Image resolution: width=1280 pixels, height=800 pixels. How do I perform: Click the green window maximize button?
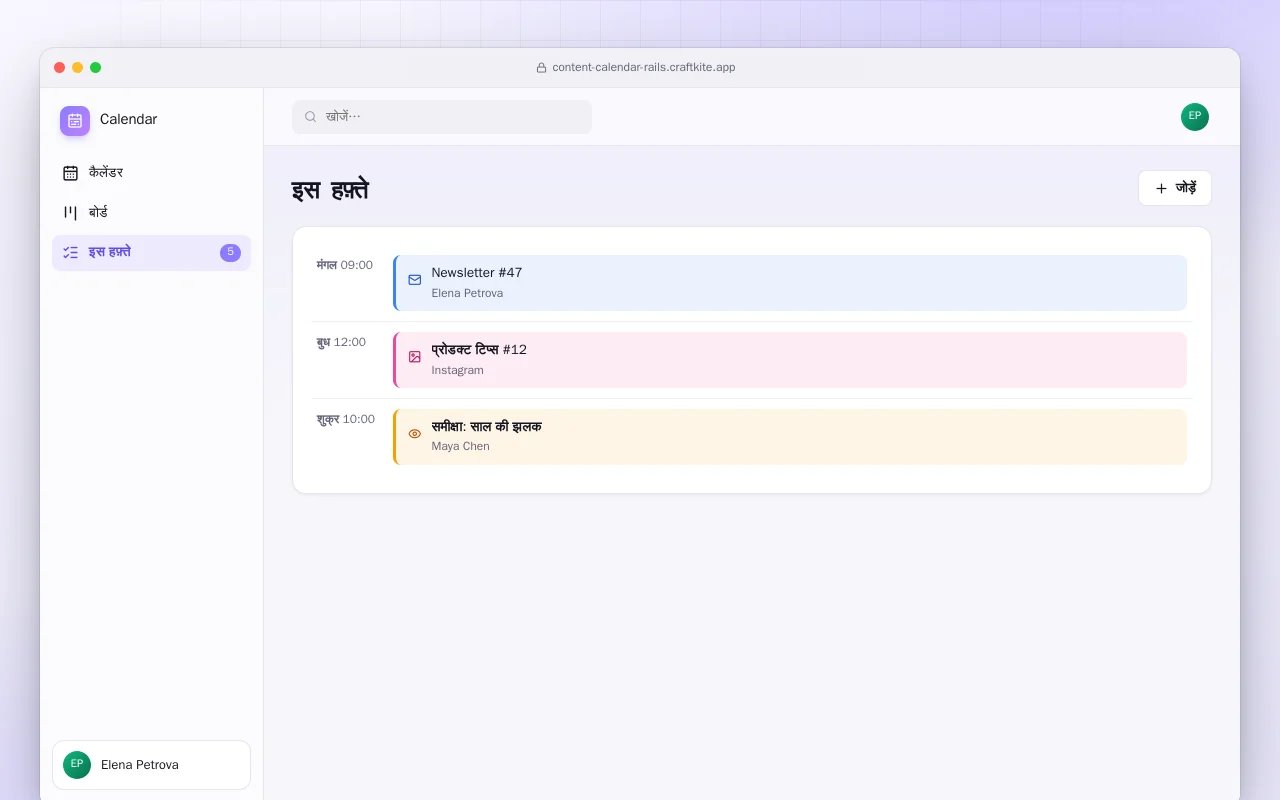(x=96, y=68)
